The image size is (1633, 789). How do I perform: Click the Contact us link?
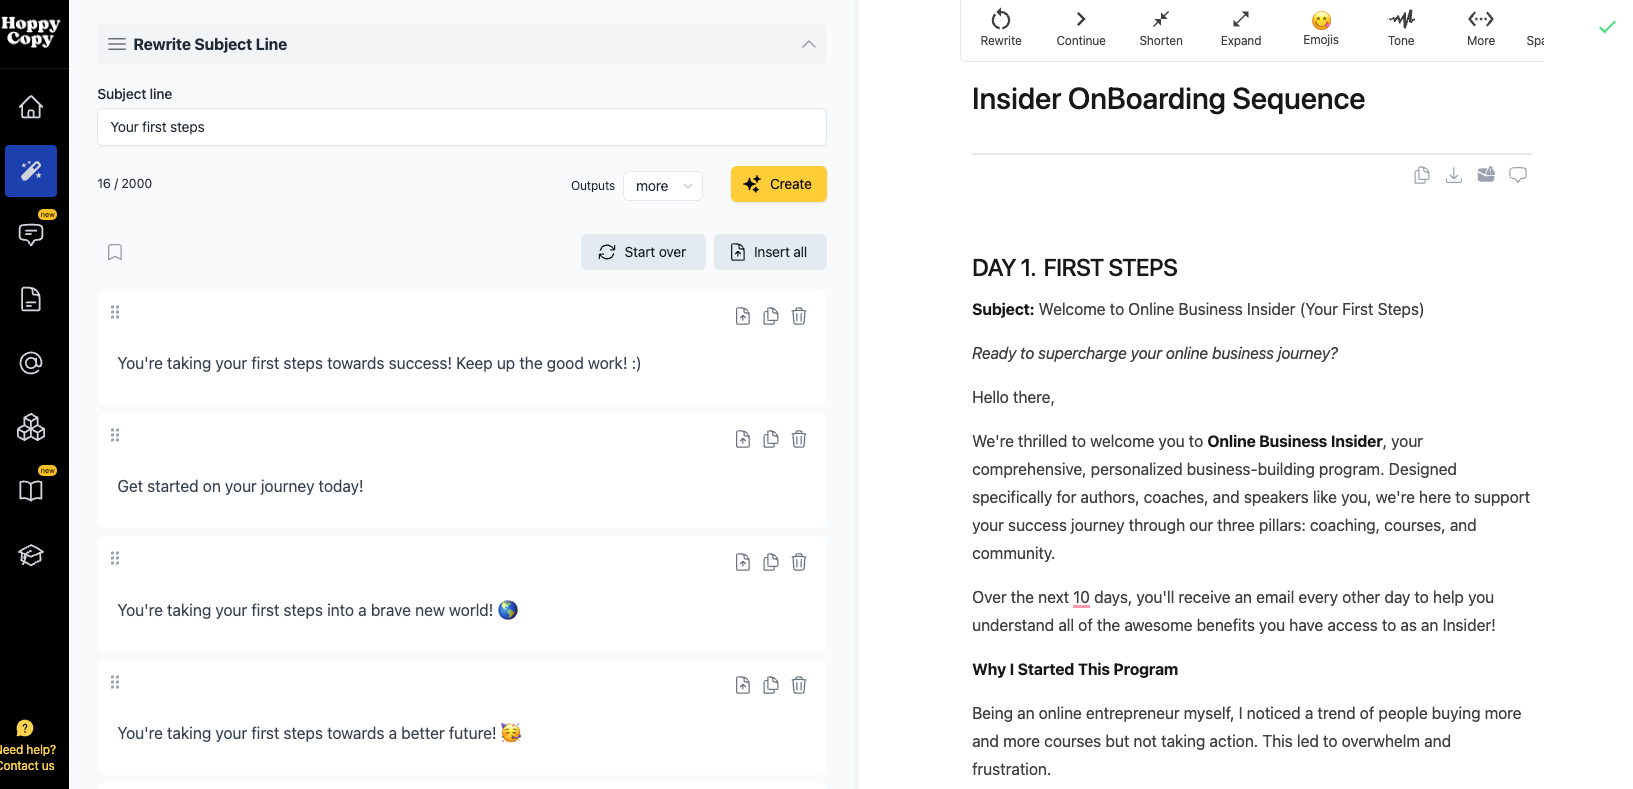point(27,766)
